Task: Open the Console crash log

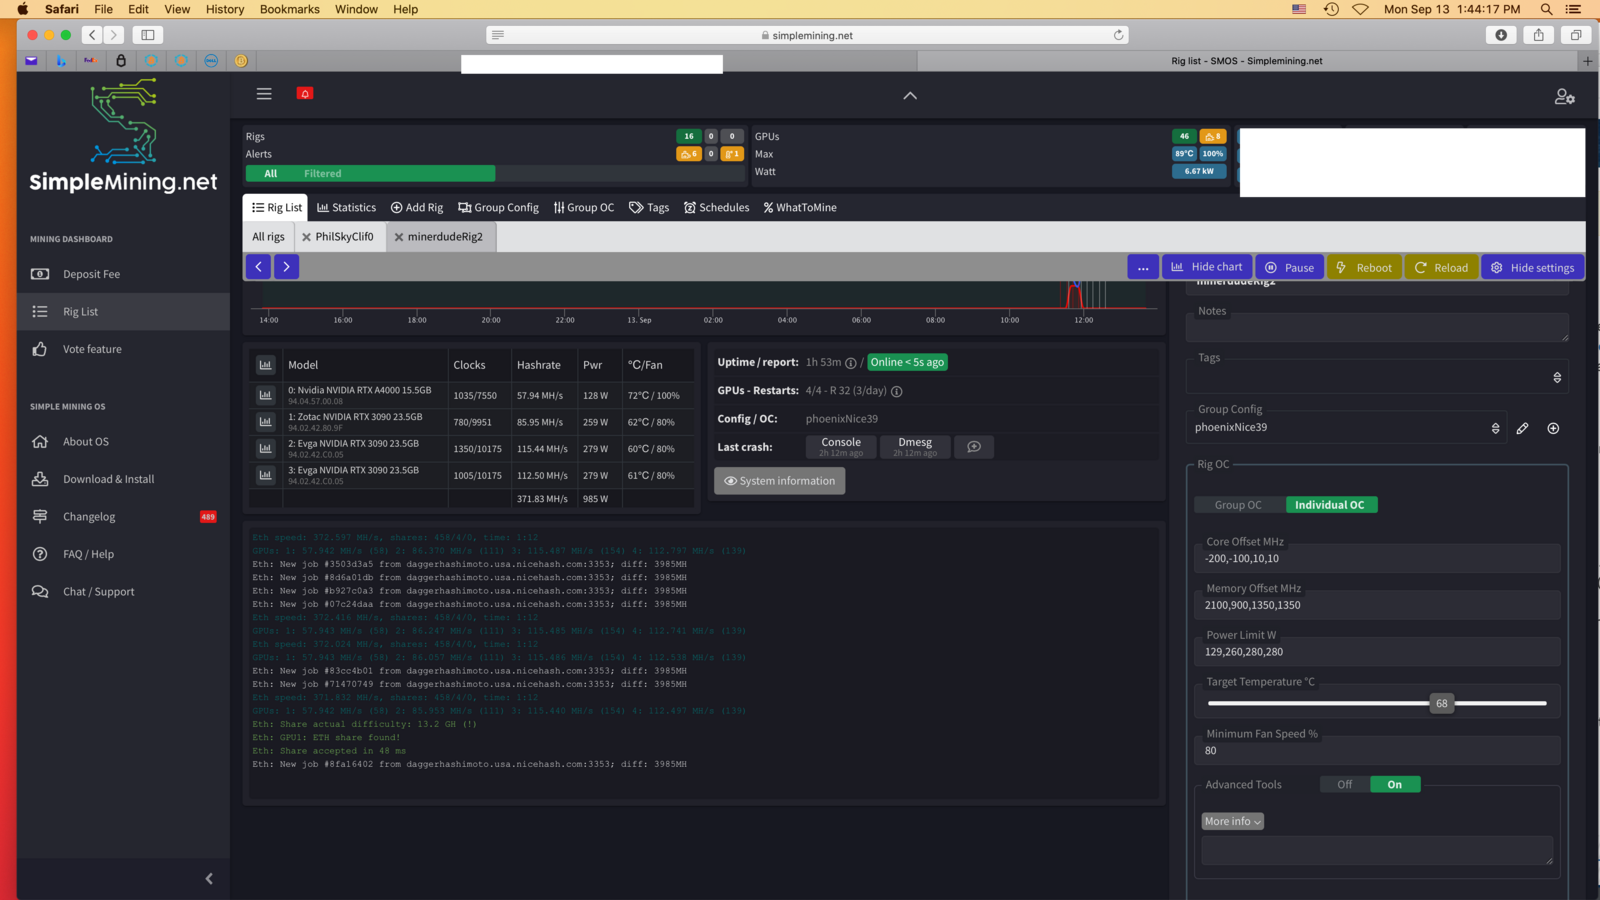Action: (x=841, y=447)
